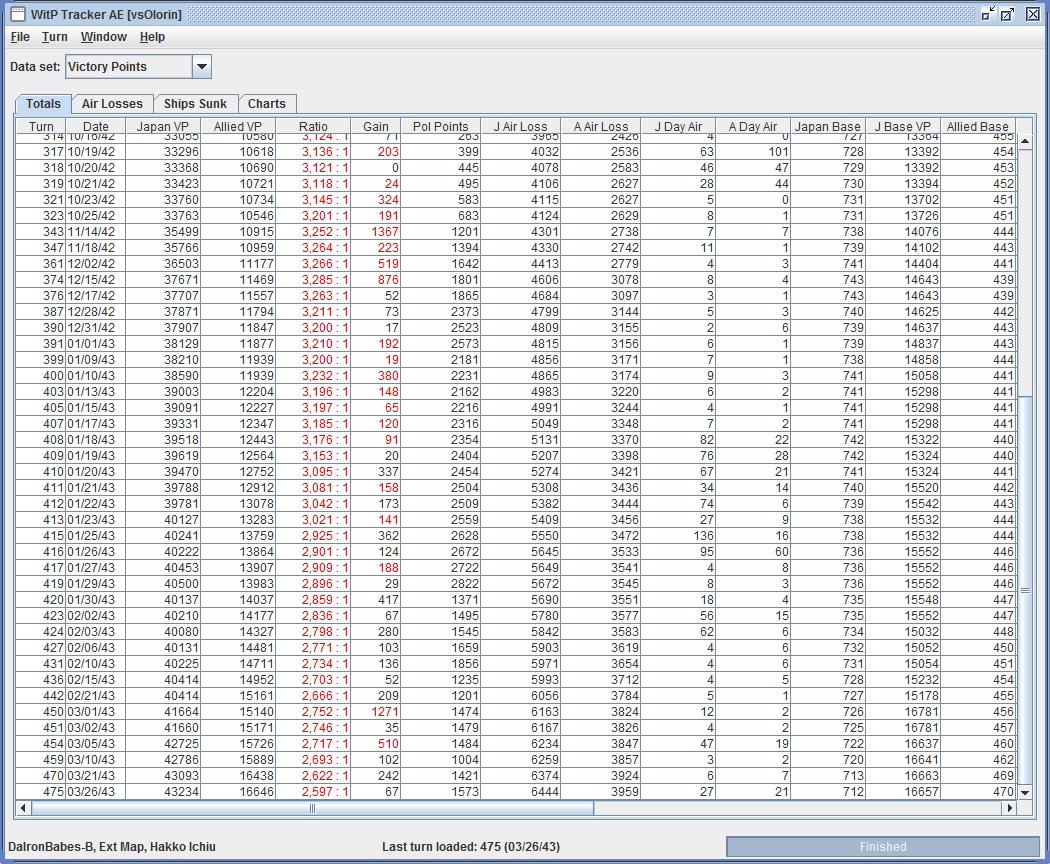The width and height of the screenshot is (1050, 864).
Task: Switch to the Totals tab
Action: click(x=44, y=104)
